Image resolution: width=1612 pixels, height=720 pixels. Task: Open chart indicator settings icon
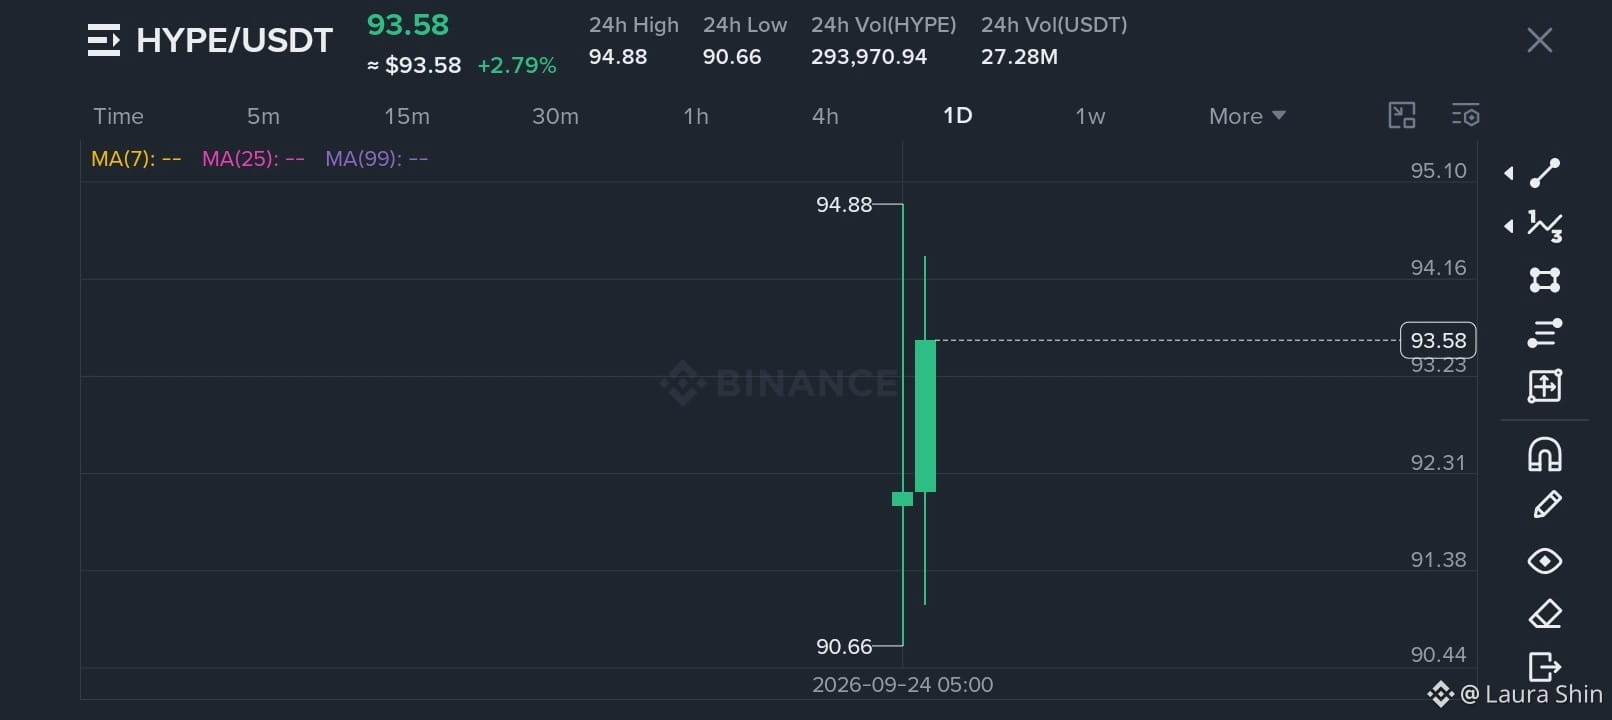tap(1465, 115)
